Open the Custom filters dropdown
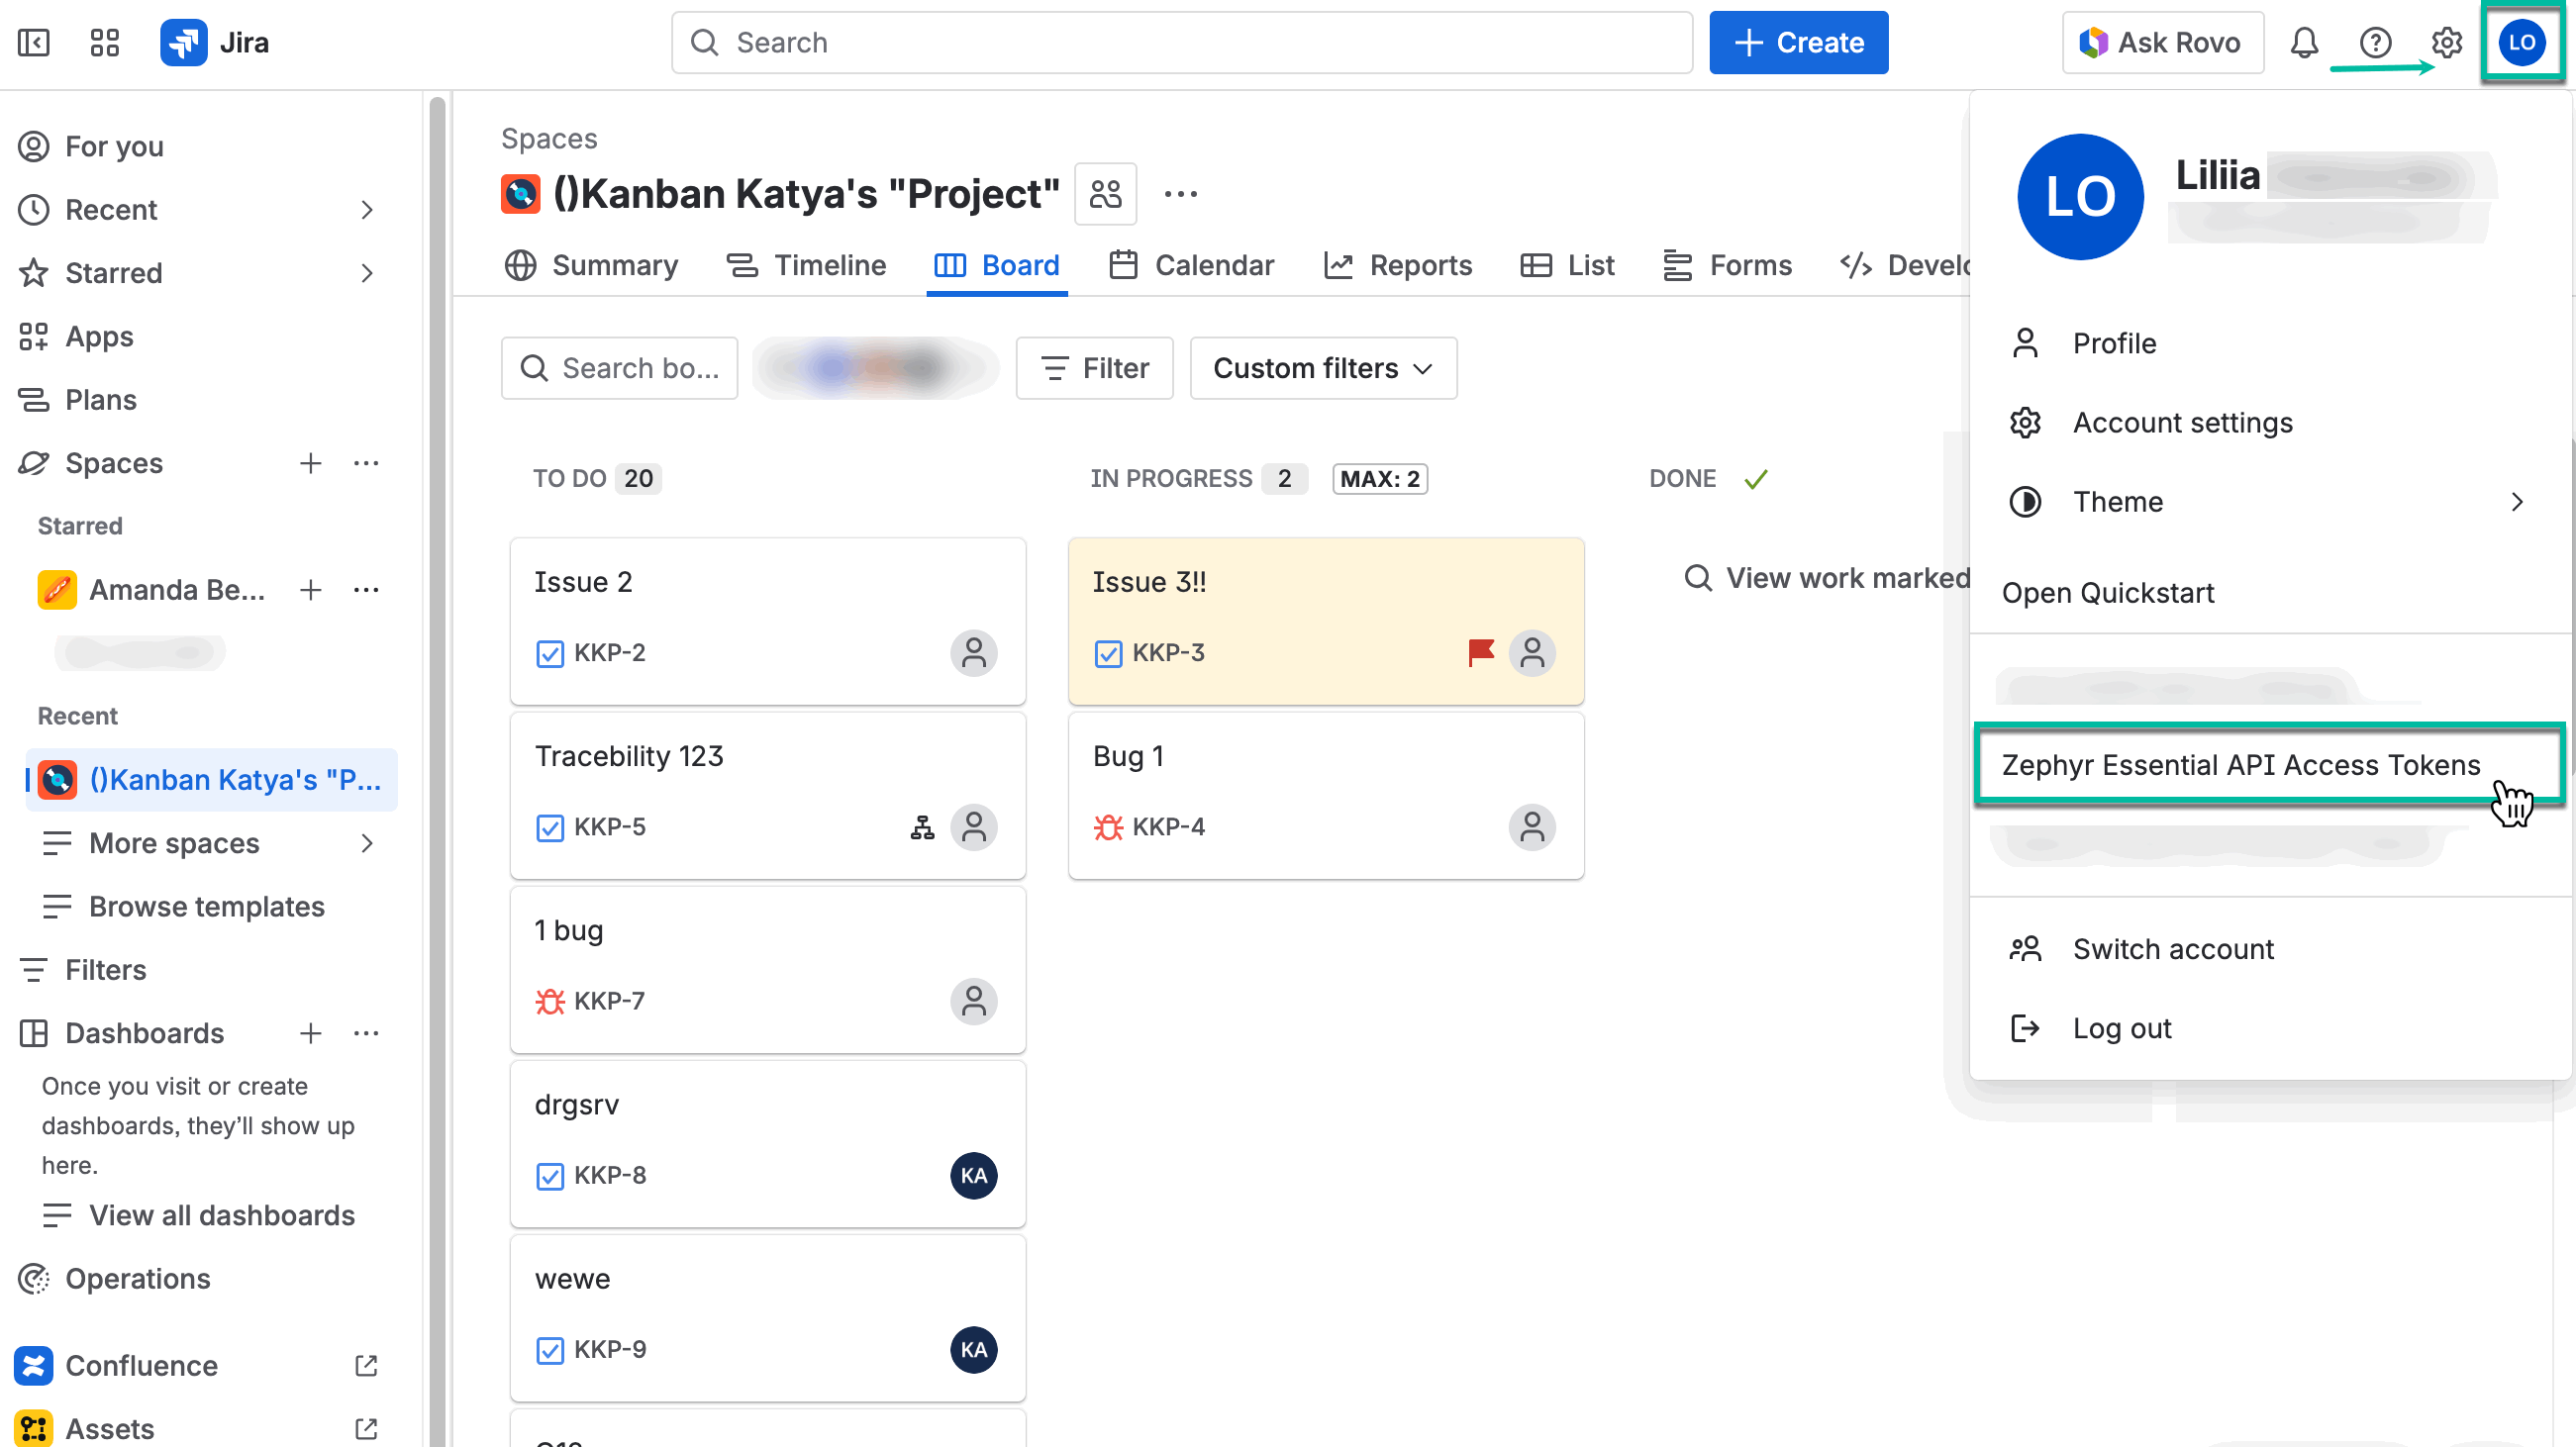The width and height of the screenshot is (2576, 1447). (1322, 368)
